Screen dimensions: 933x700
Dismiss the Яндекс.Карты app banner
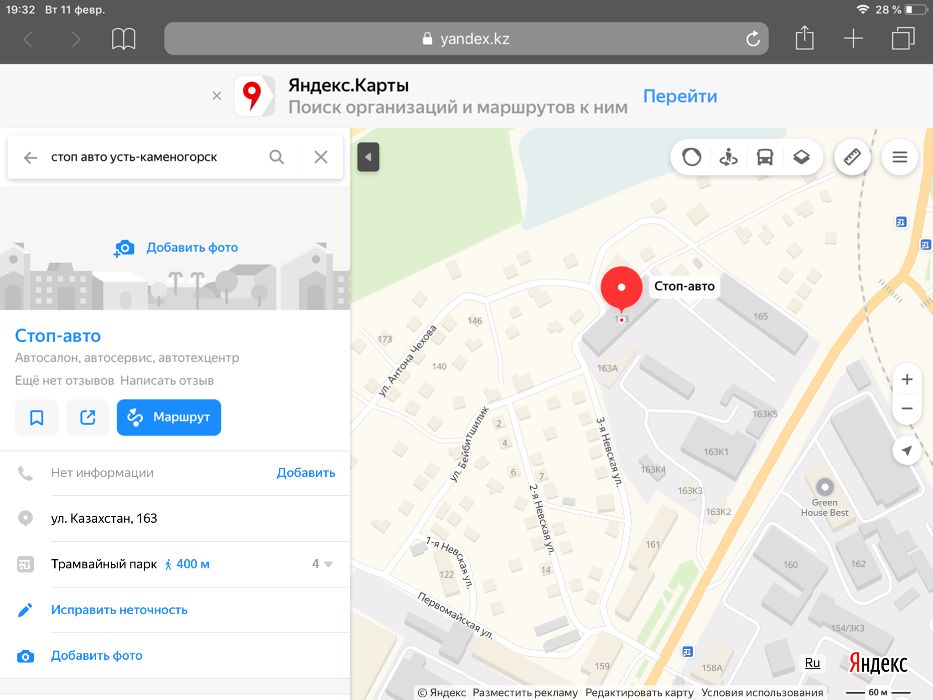(217, 96)
